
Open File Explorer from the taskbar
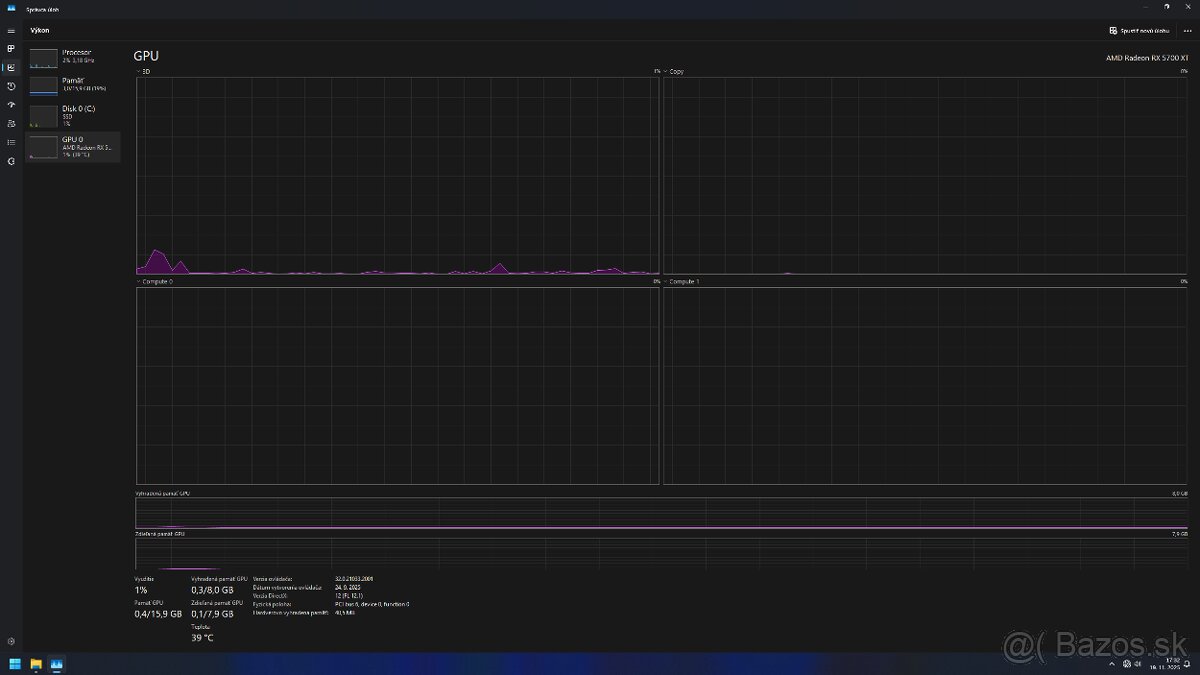pos(36,664)
